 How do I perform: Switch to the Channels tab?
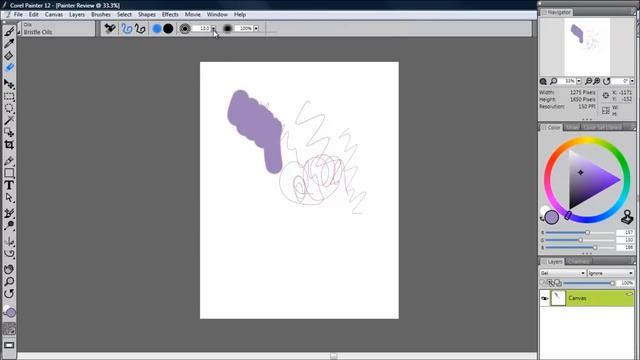[x=578, y=262]
